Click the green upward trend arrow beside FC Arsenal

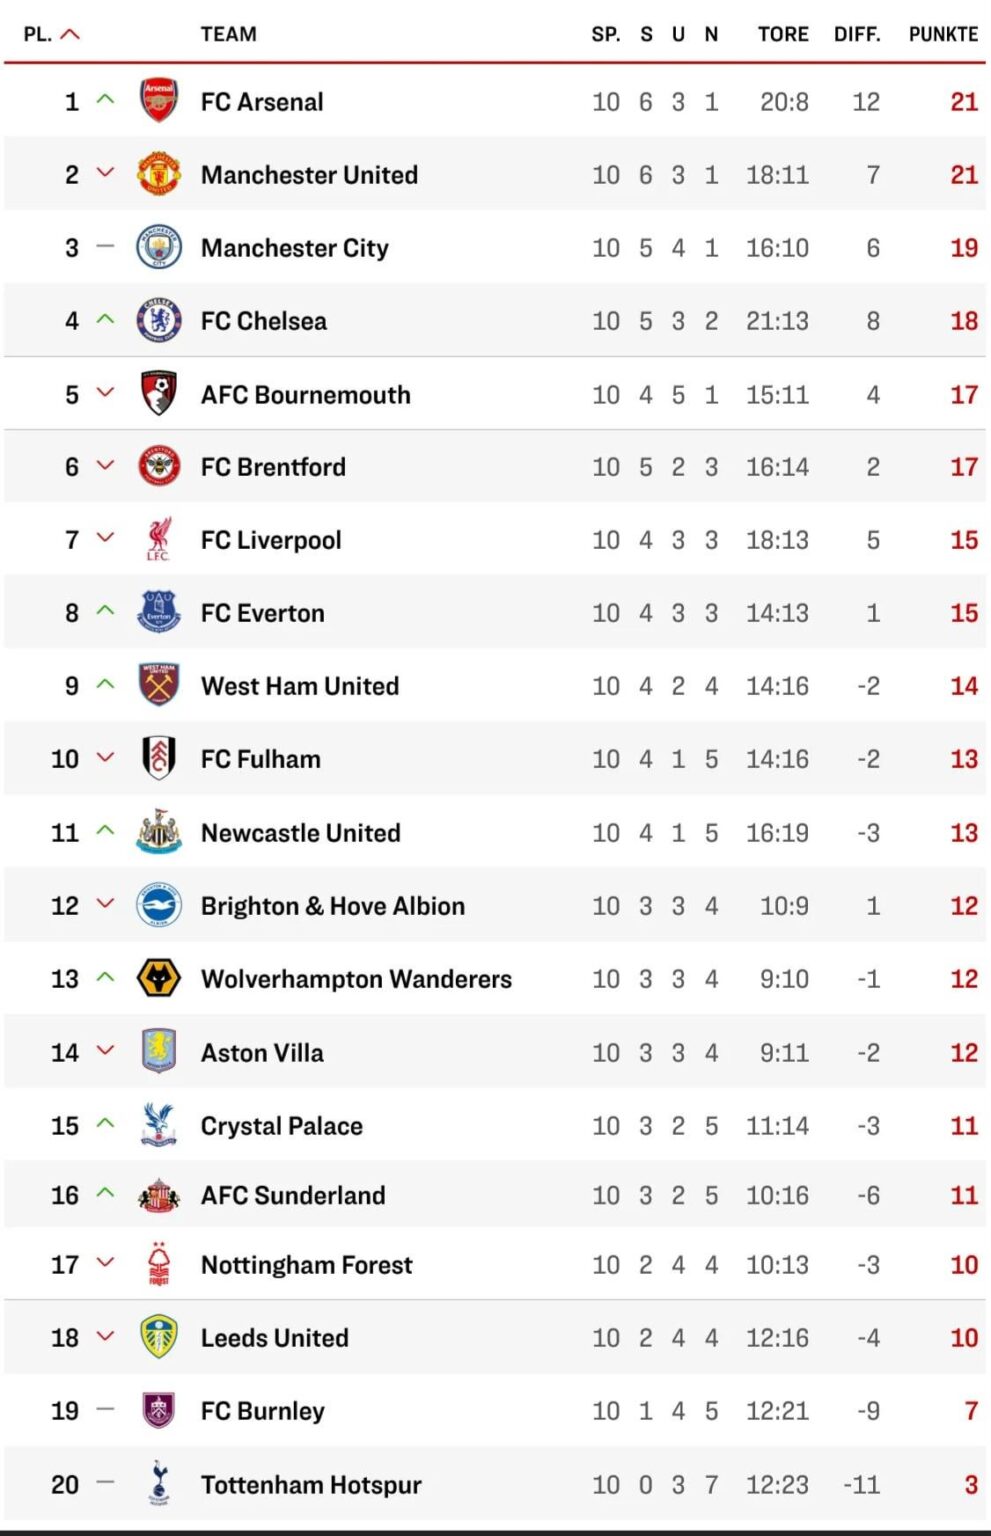pyautogui.click(x=104, y=101)
